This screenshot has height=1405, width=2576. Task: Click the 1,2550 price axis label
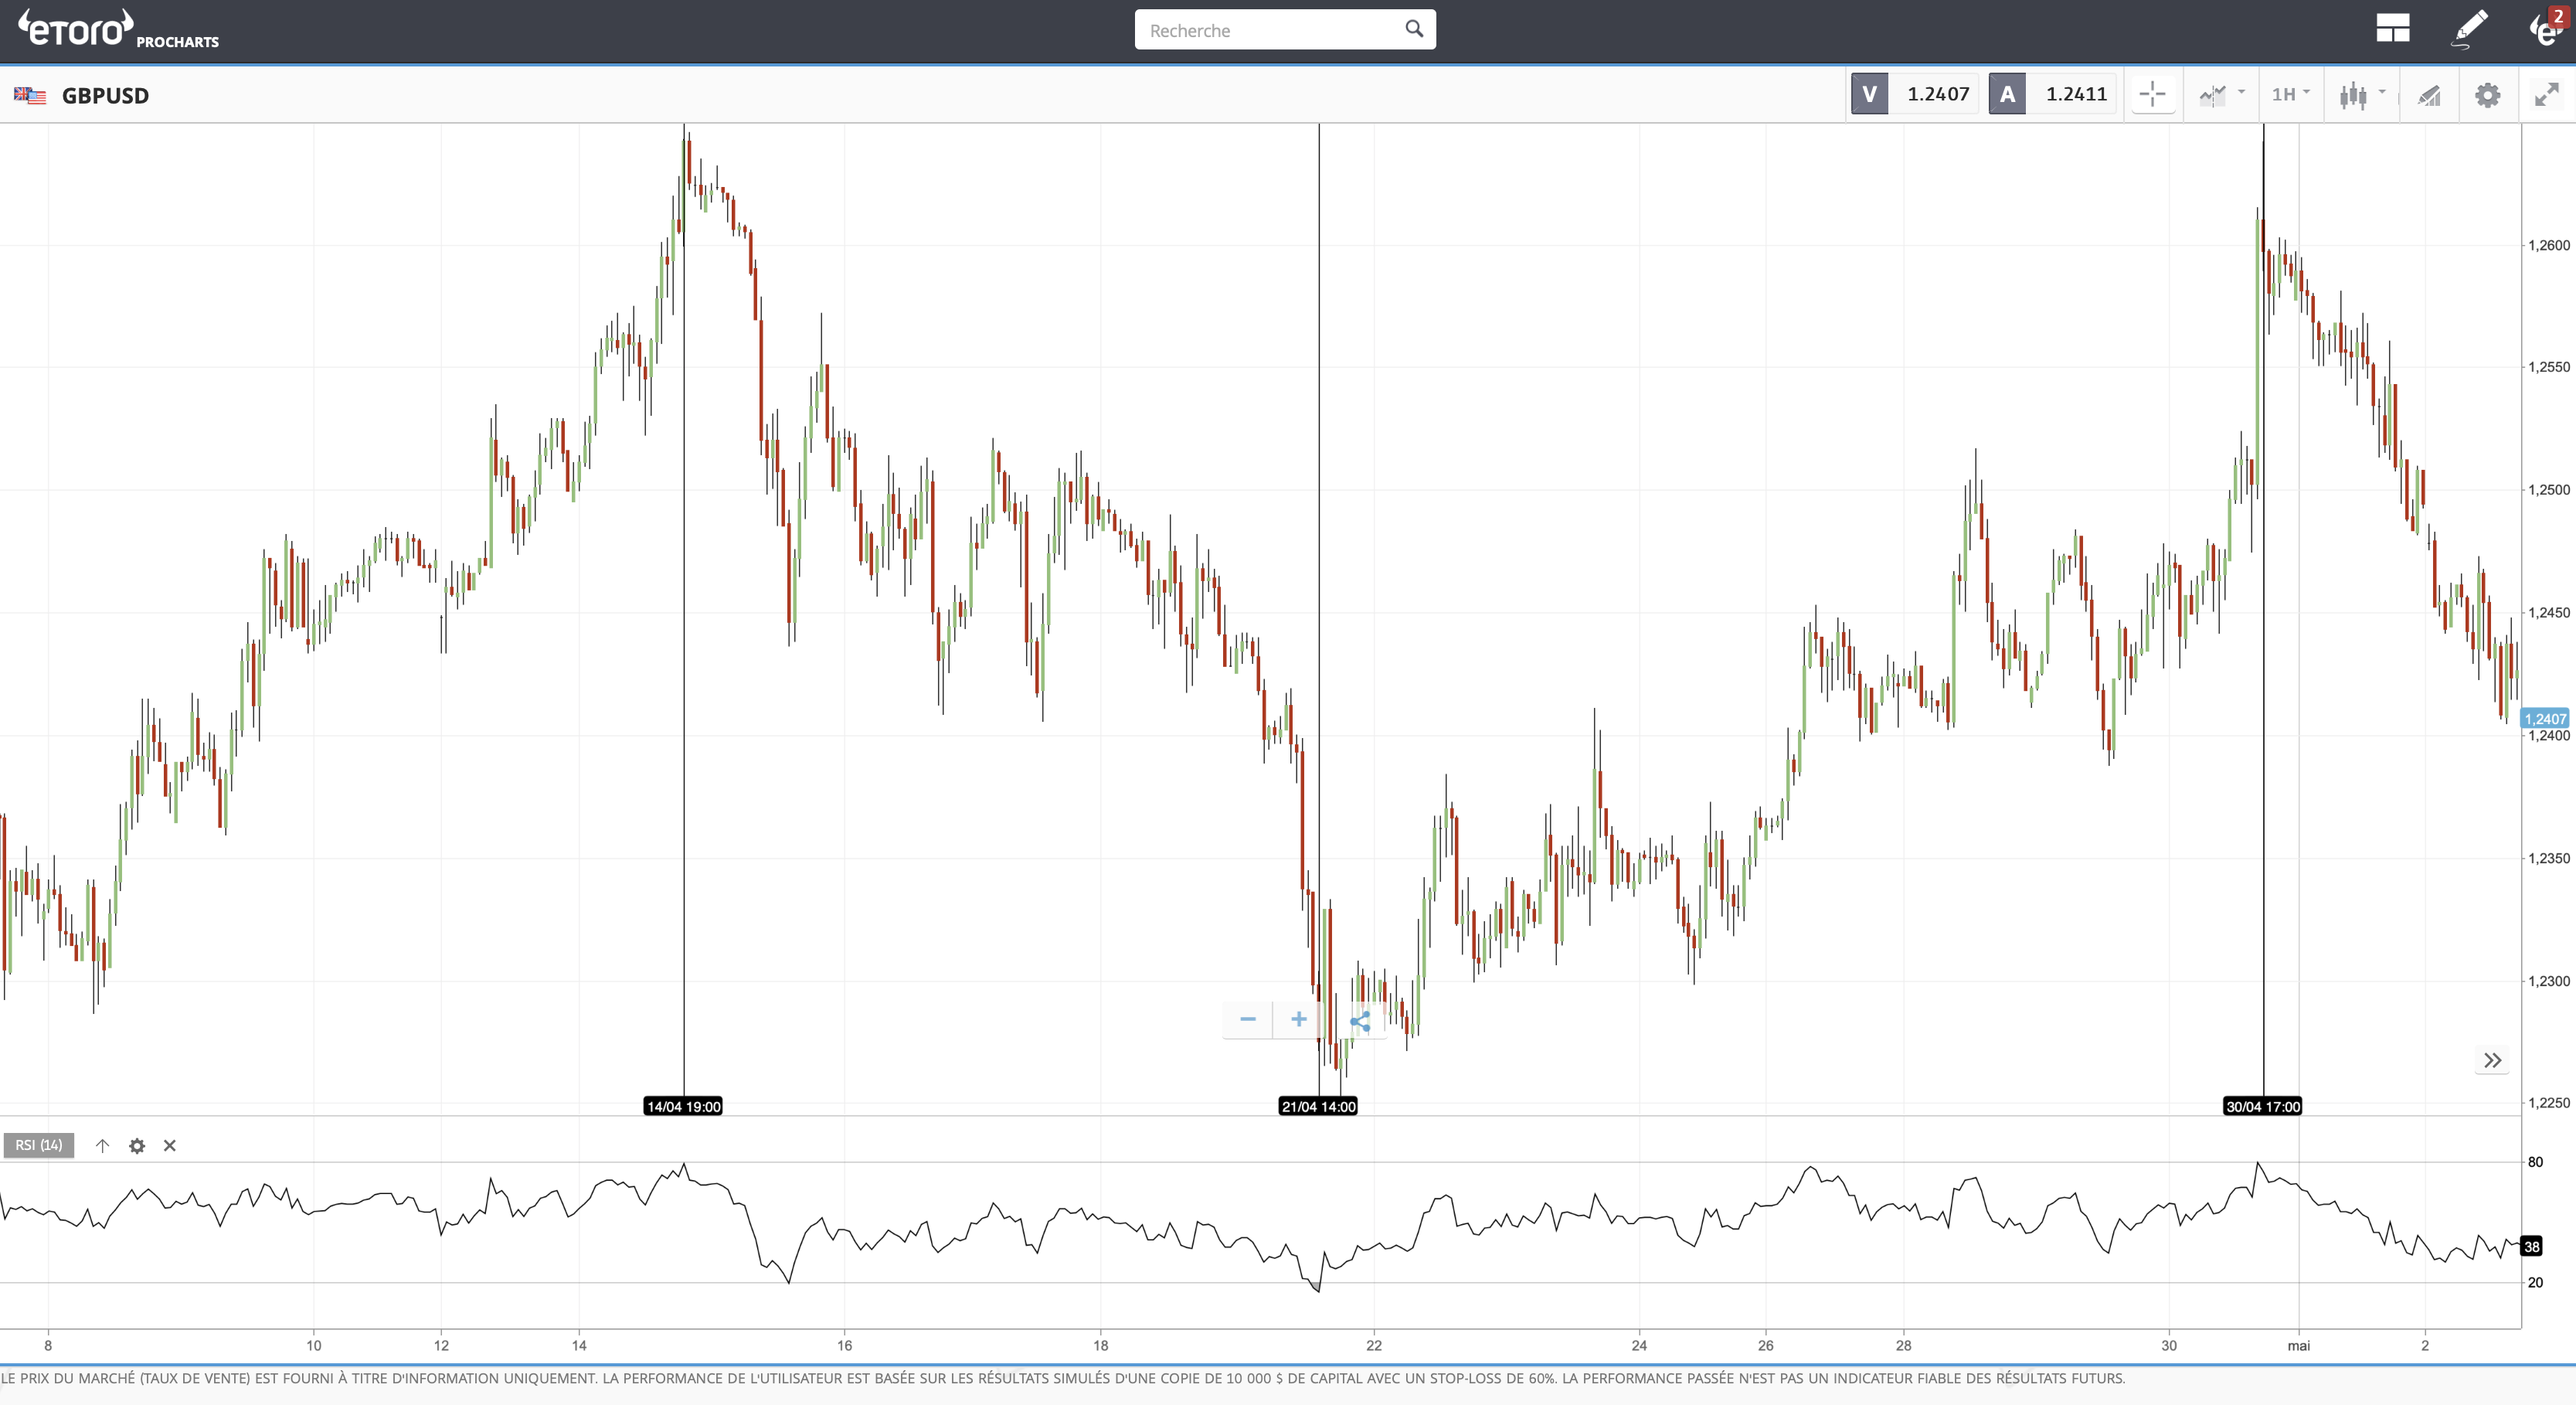2548,367
